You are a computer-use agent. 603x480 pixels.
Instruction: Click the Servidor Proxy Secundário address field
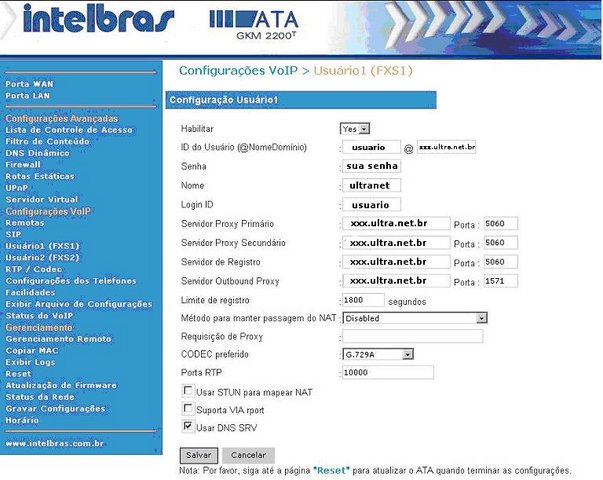tap(396, 243)
